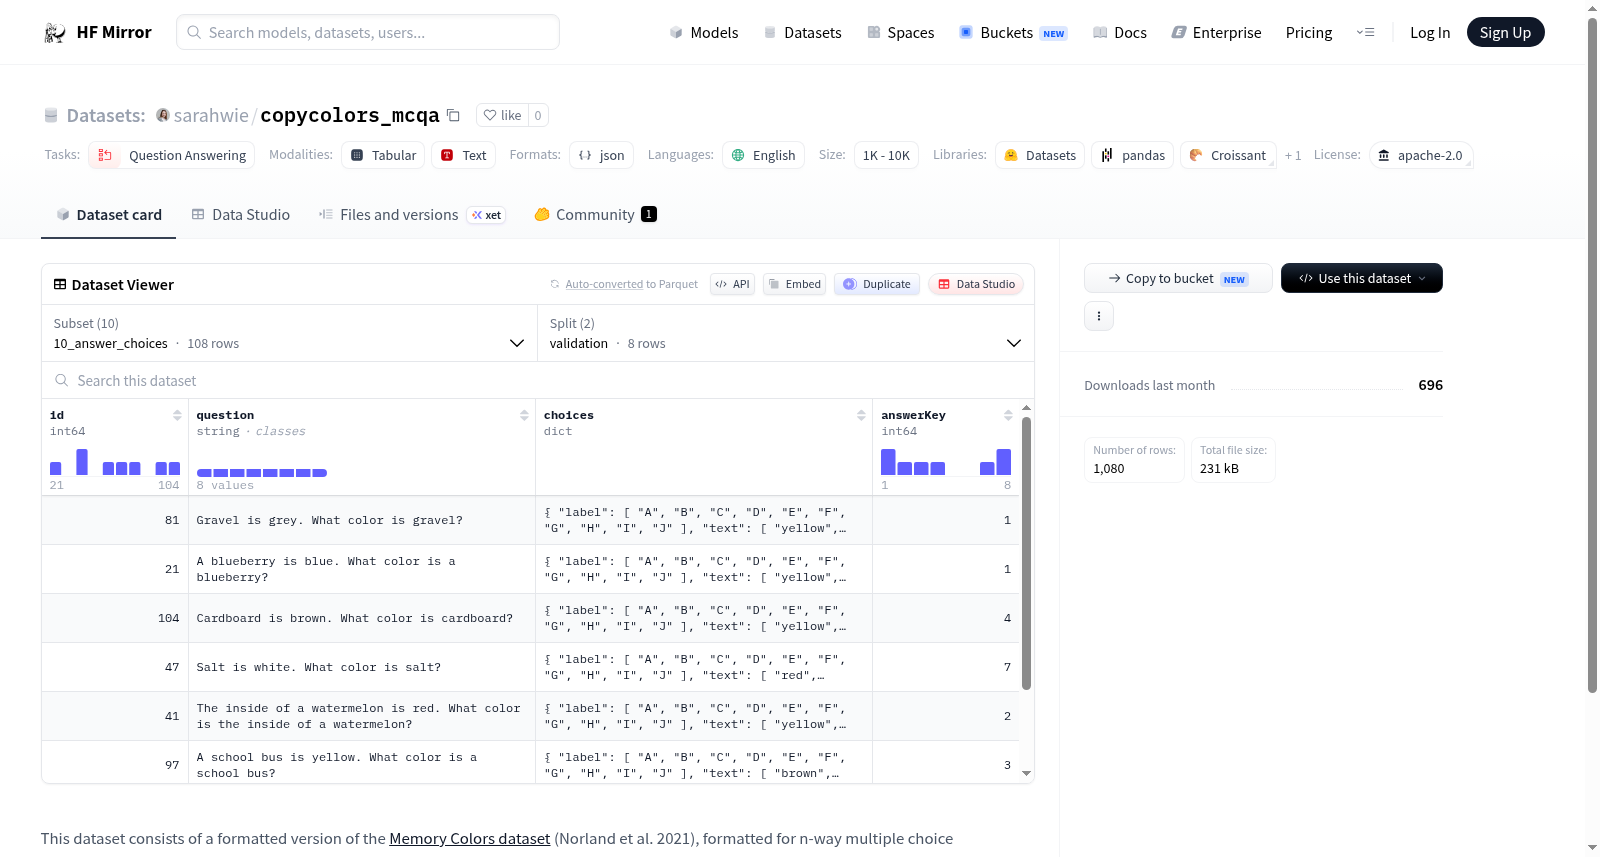Duplicate the dataset

pyautogui.click(x=877, y=284)
